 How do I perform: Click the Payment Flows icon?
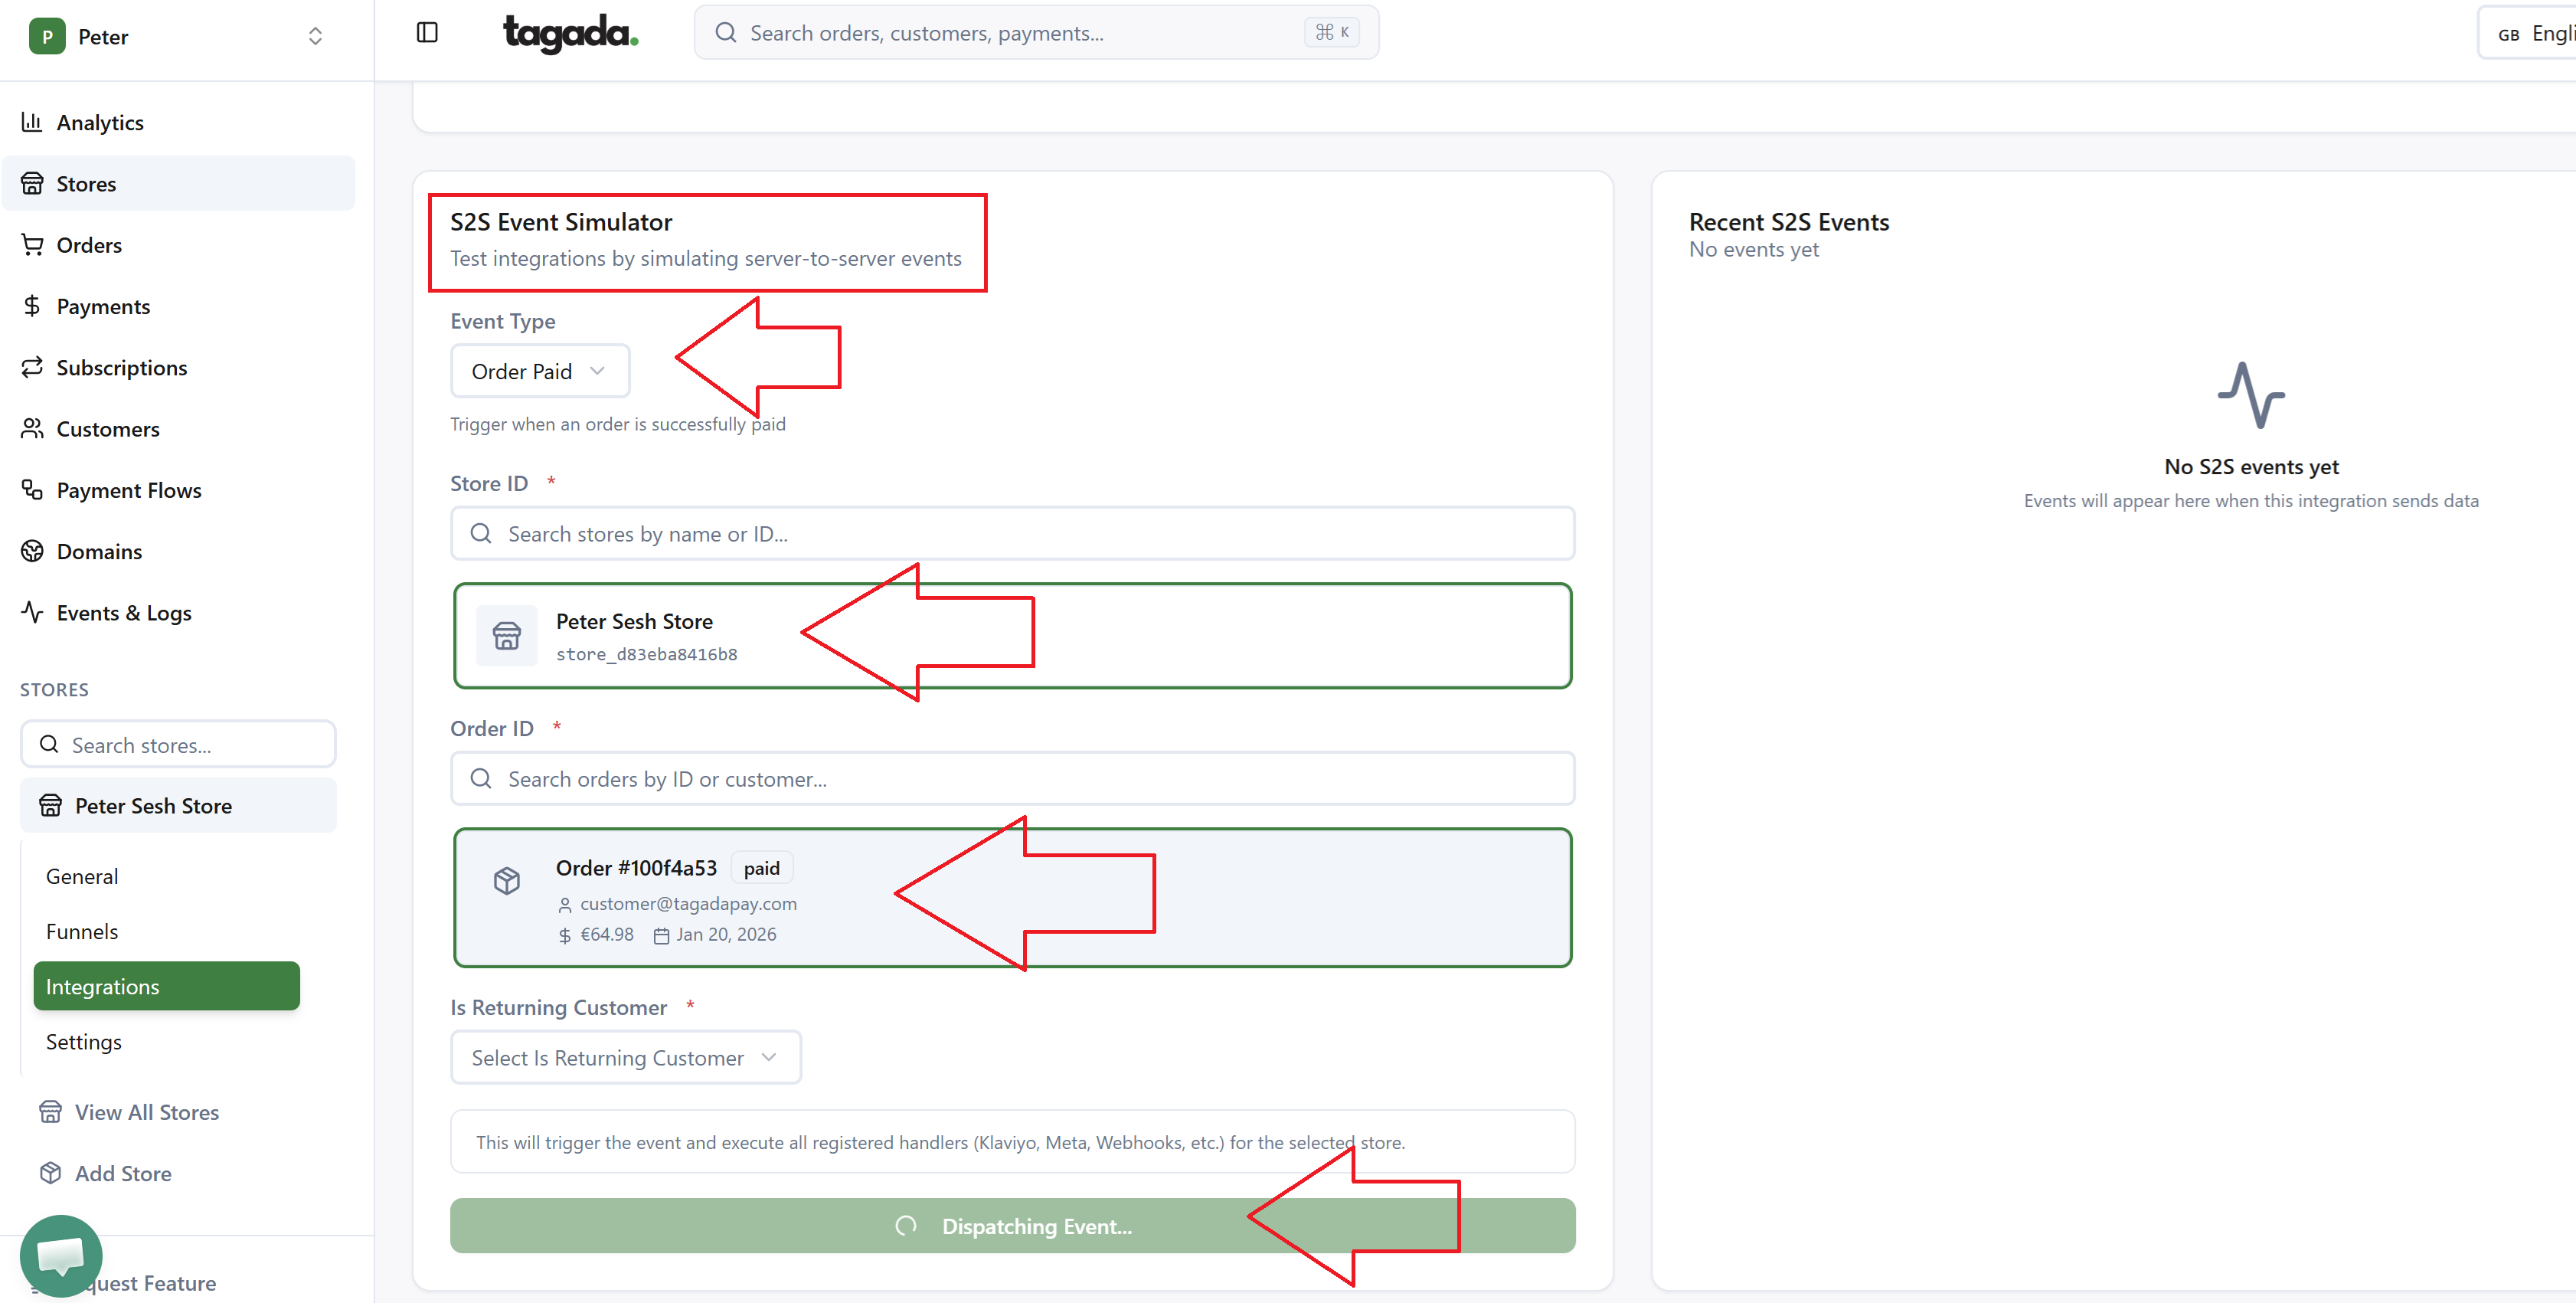[32, 490]
